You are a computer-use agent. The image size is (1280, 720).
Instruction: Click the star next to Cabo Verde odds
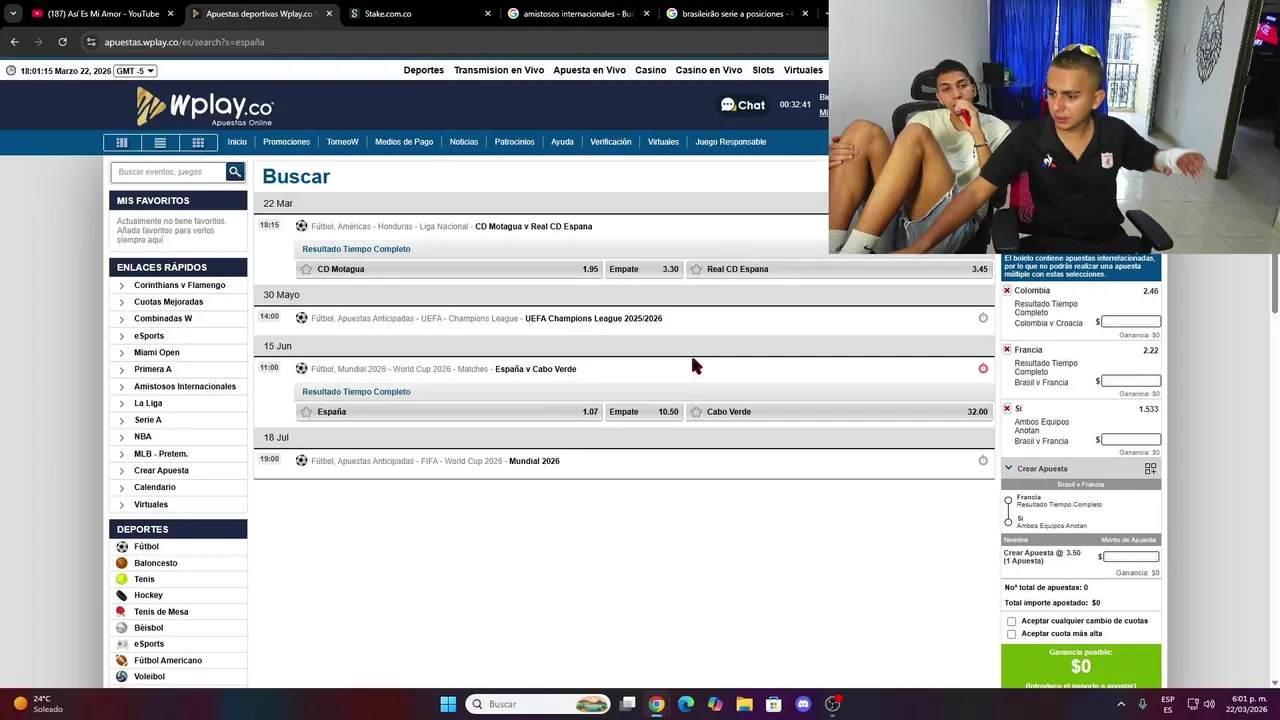tap(696, 412)
